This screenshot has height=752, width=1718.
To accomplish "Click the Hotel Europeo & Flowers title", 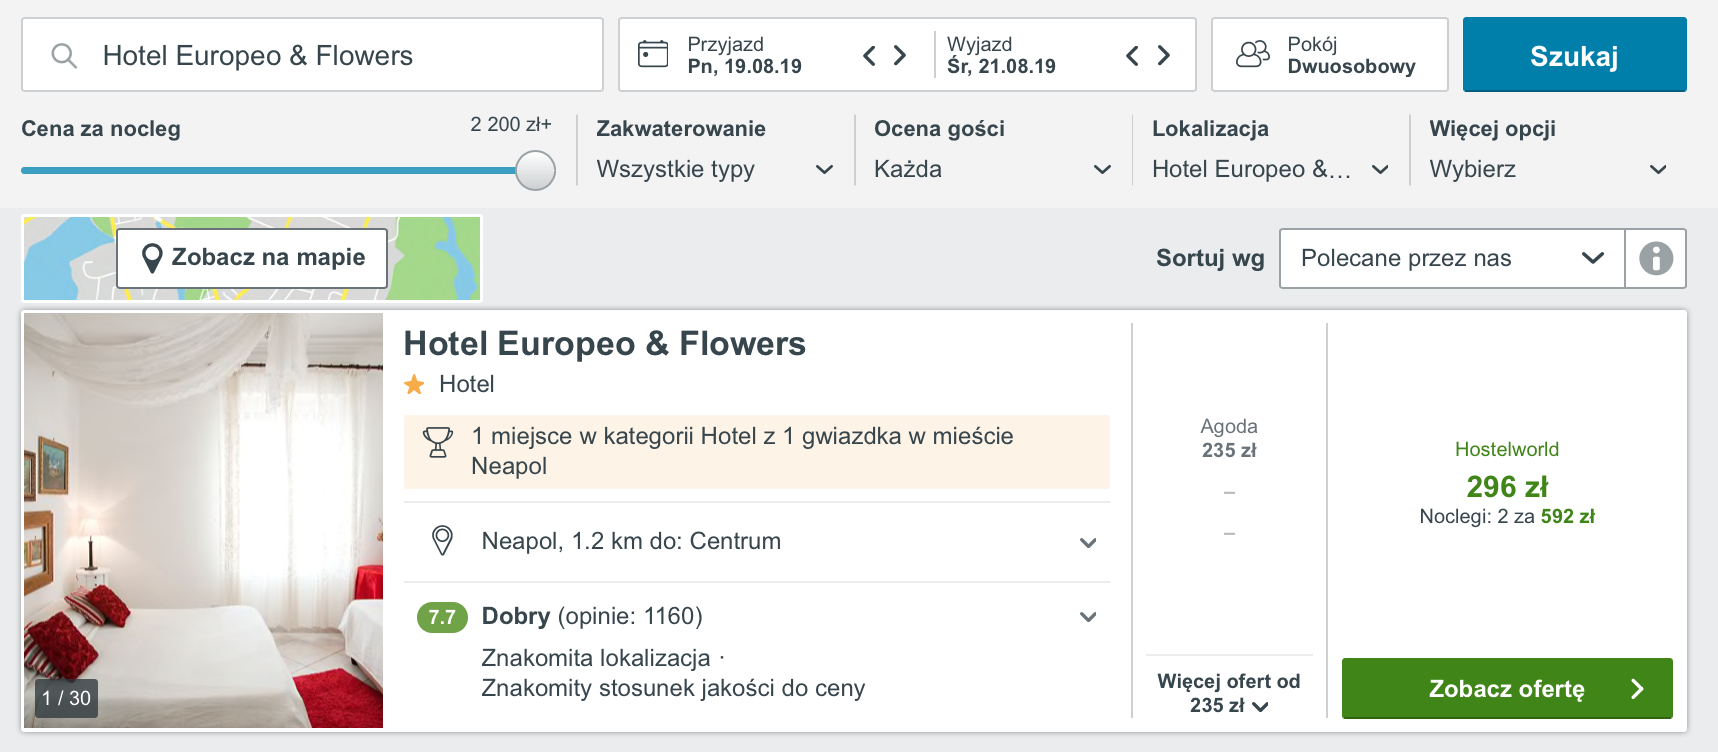I will (604, 344).
